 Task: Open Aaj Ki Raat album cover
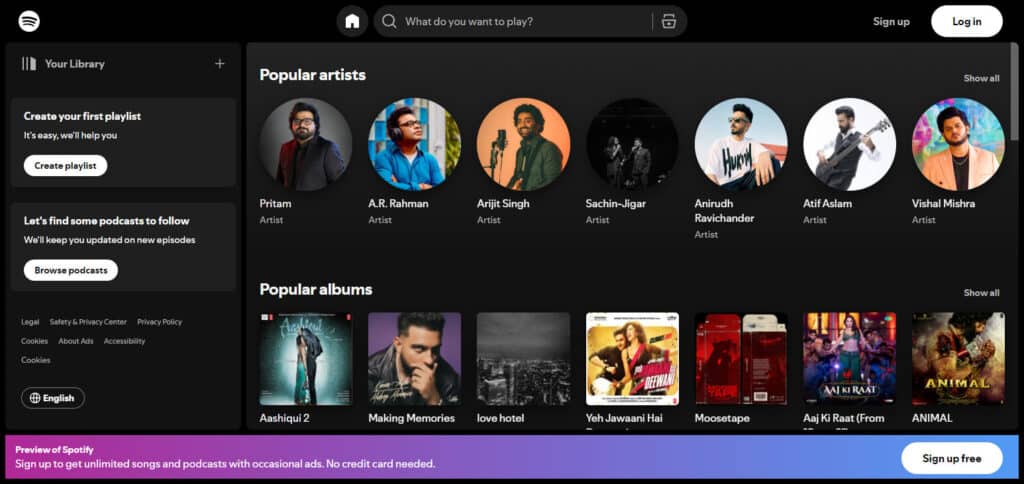coord(849,359)
